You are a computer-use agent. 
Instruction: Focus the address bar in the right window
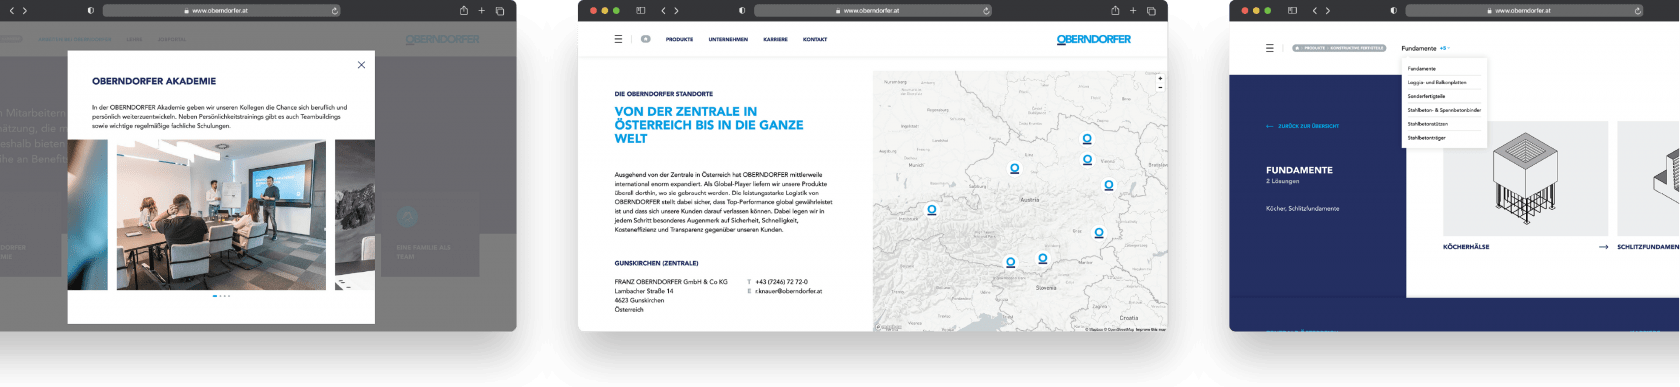pyautogui.click(x=1524, y=11)
